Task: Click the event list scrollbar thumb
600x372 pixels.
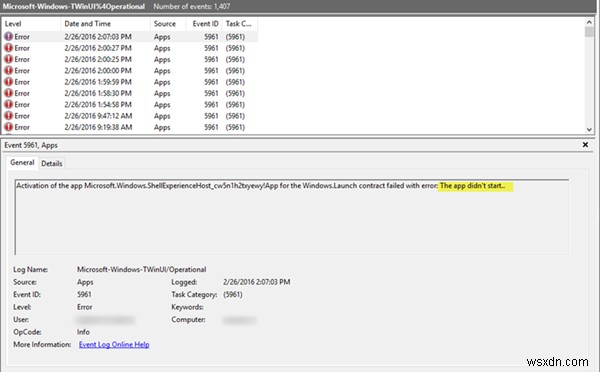Action: (x=589, y=32)
